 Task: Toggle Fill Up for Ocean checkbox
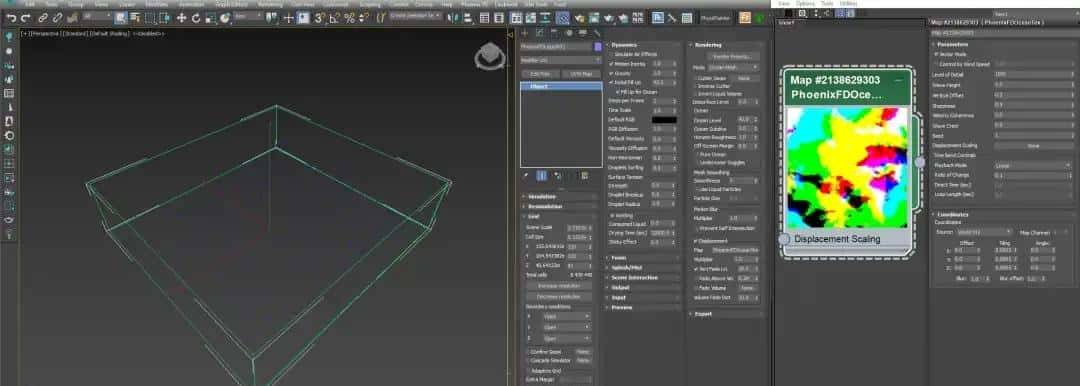click(617, 91)
